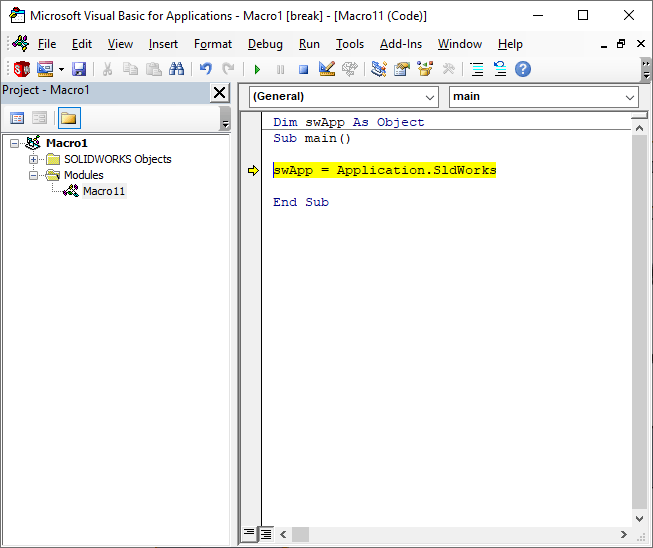Viewport: 653px width, 548px height.
Task: Open the Run menu
Action: [x=309, y=44]
